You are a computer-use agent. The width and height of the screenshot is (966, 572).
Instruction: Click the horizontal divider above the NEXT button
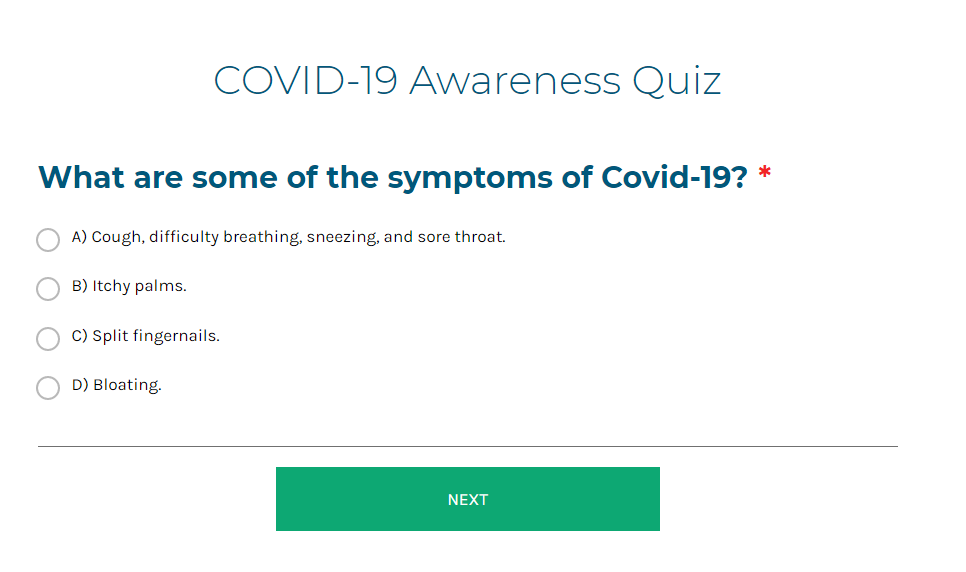(x=468, y=446)
